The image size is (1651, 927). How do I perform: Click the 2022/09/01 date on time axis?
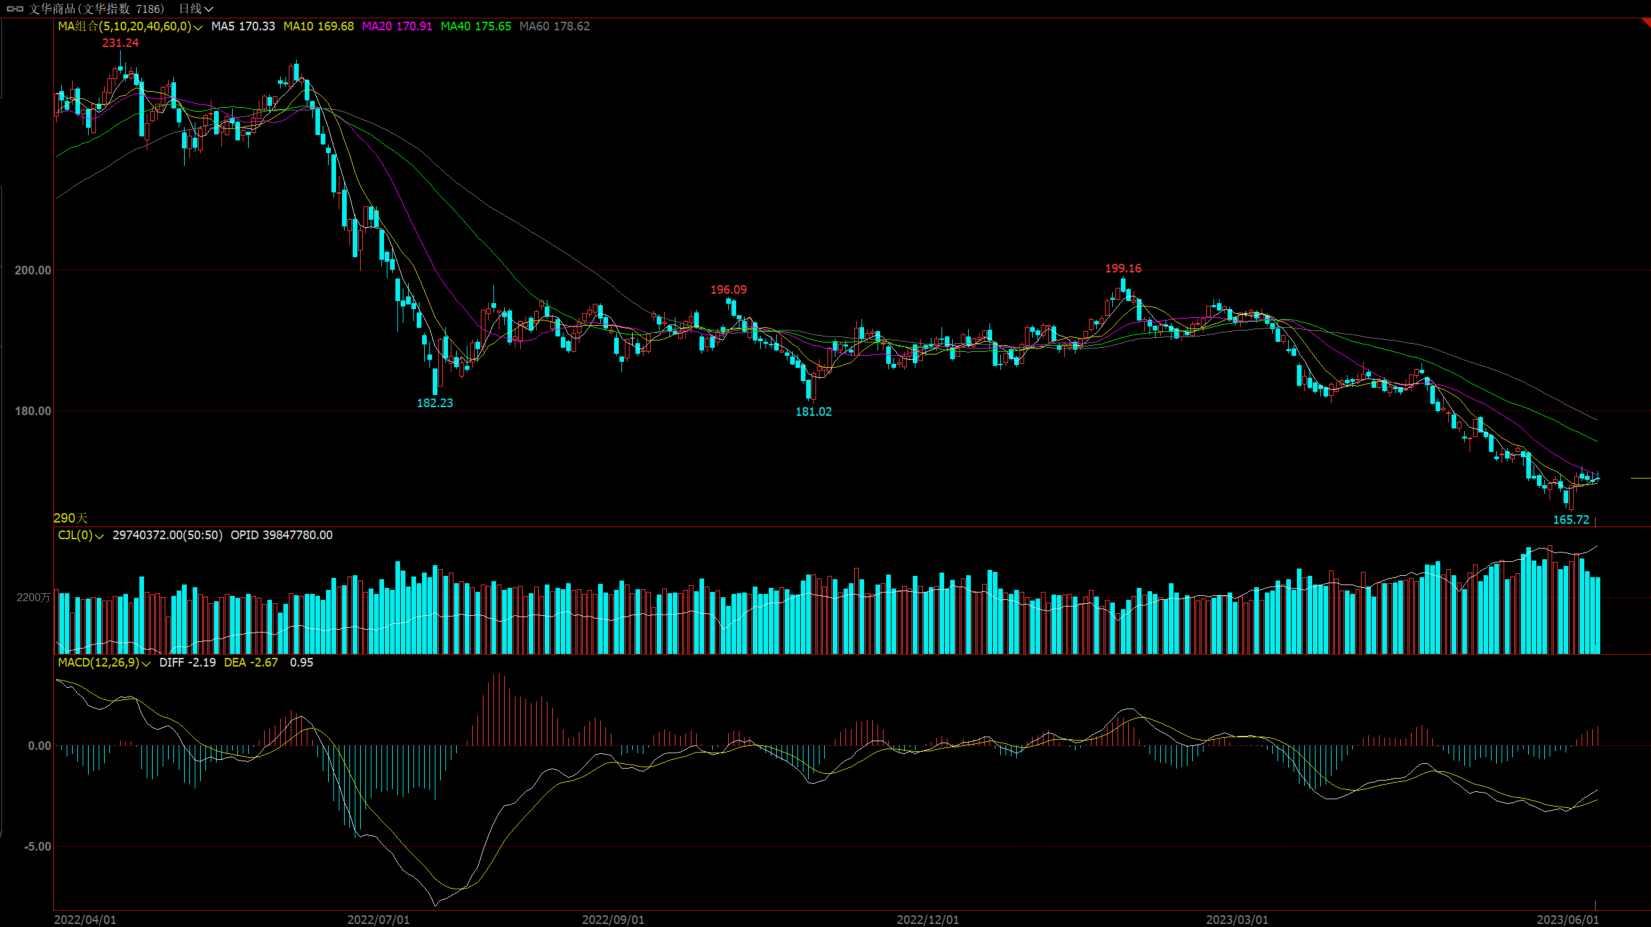pos(613,920)
